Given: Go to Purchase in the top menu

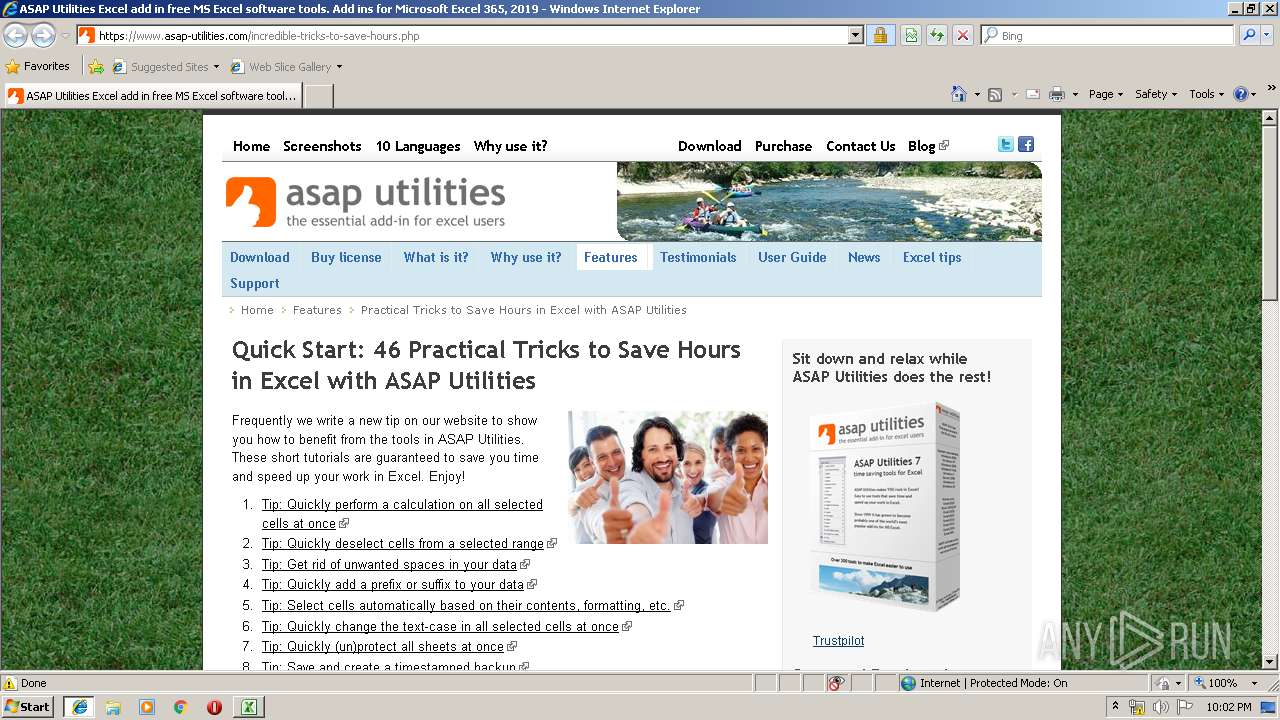Looking at the screenshot, I should click(783, 146).
